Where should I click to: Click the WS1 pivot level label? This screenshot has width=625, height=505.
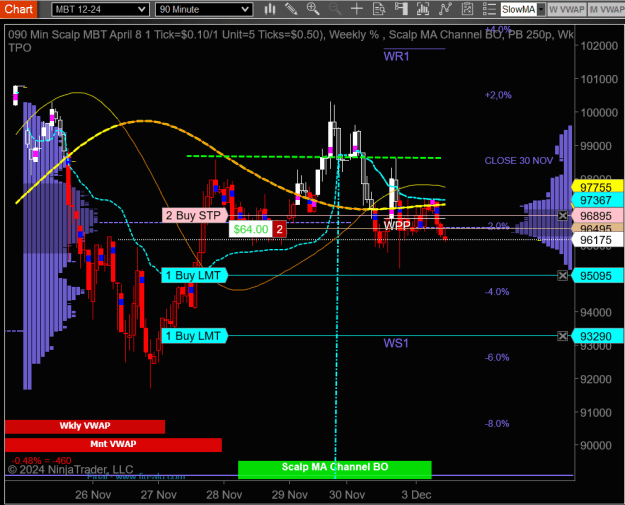396,343
